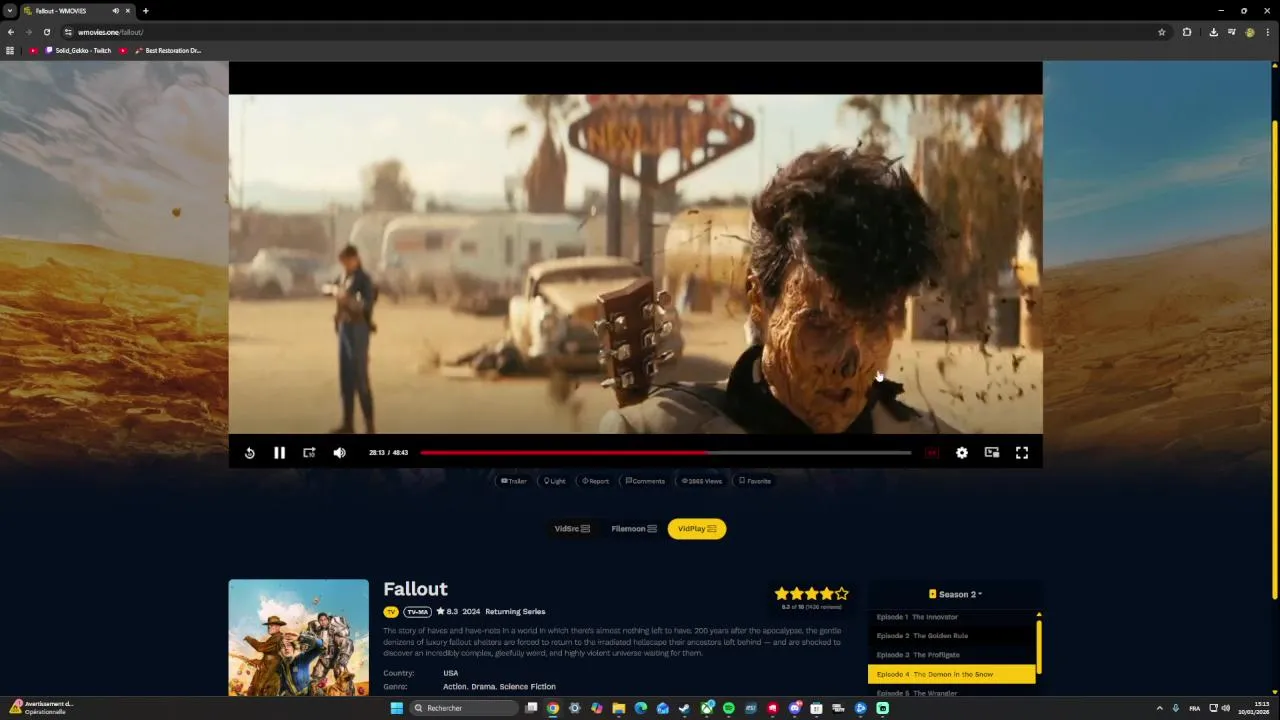Open Spotify from the taskbar
This screenshot has width=1280, height=720.
pyautogui.click(x=728, y=708)
